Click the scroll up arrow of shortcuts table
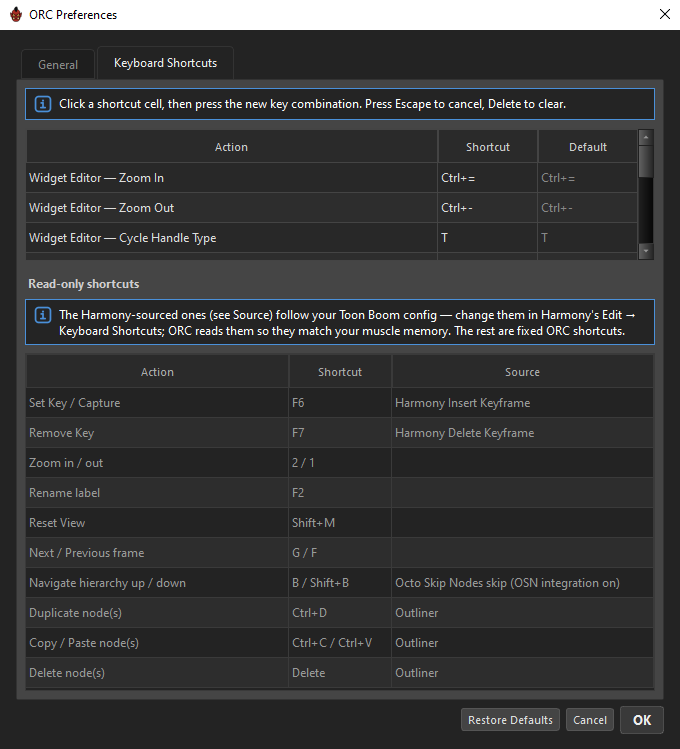This screenshot has height=749, width=680. [646, 138]
